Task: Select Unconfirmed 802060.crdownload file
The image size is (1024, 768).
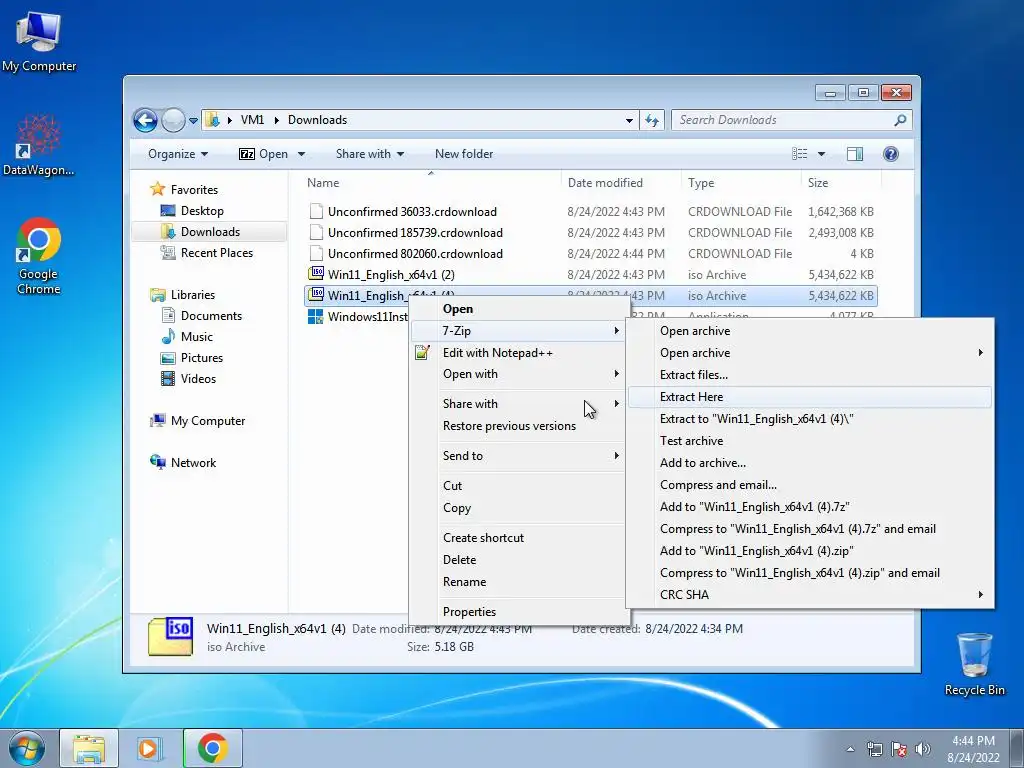Action: (591, 253)
